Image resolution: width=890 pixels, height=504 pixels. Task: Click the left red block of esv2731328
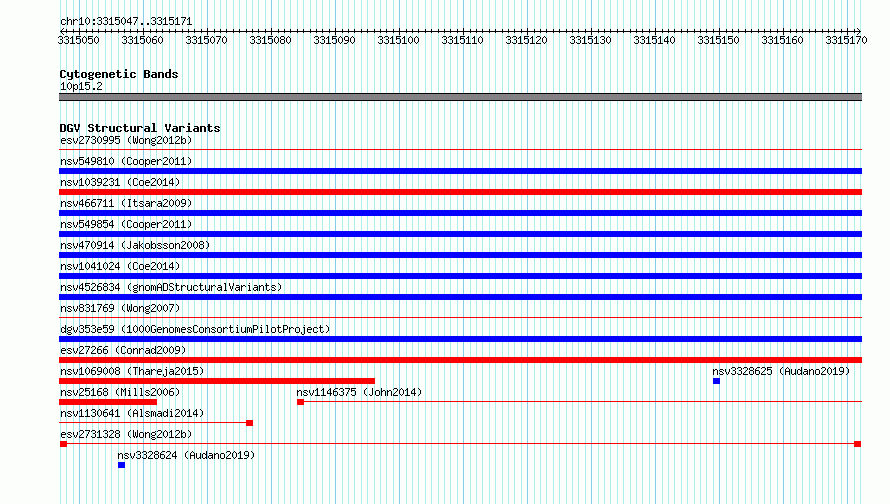pos(64,444)
